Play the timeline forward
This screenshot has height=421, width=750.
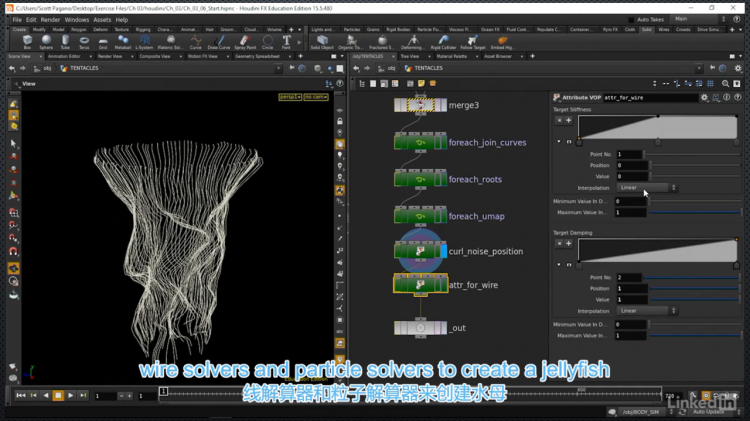click(71, 396)
